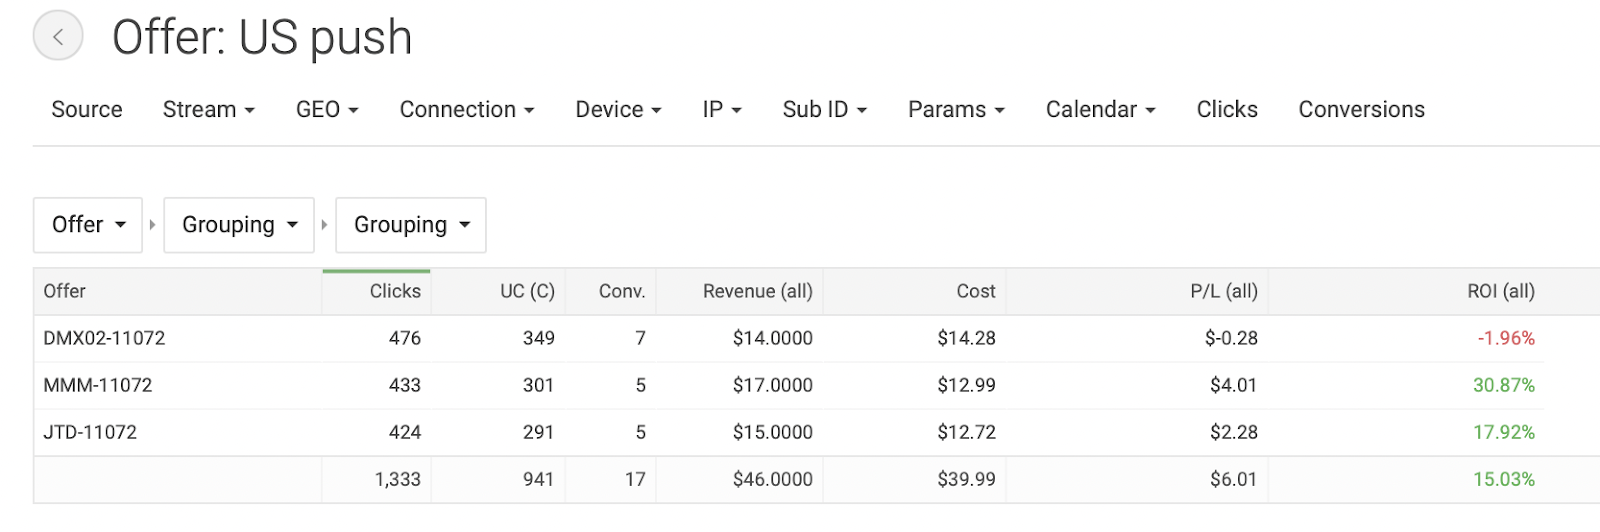Sort table by Clicks column
The height and width of the screenshot is (532, 1600).
[x=395, y=292]
